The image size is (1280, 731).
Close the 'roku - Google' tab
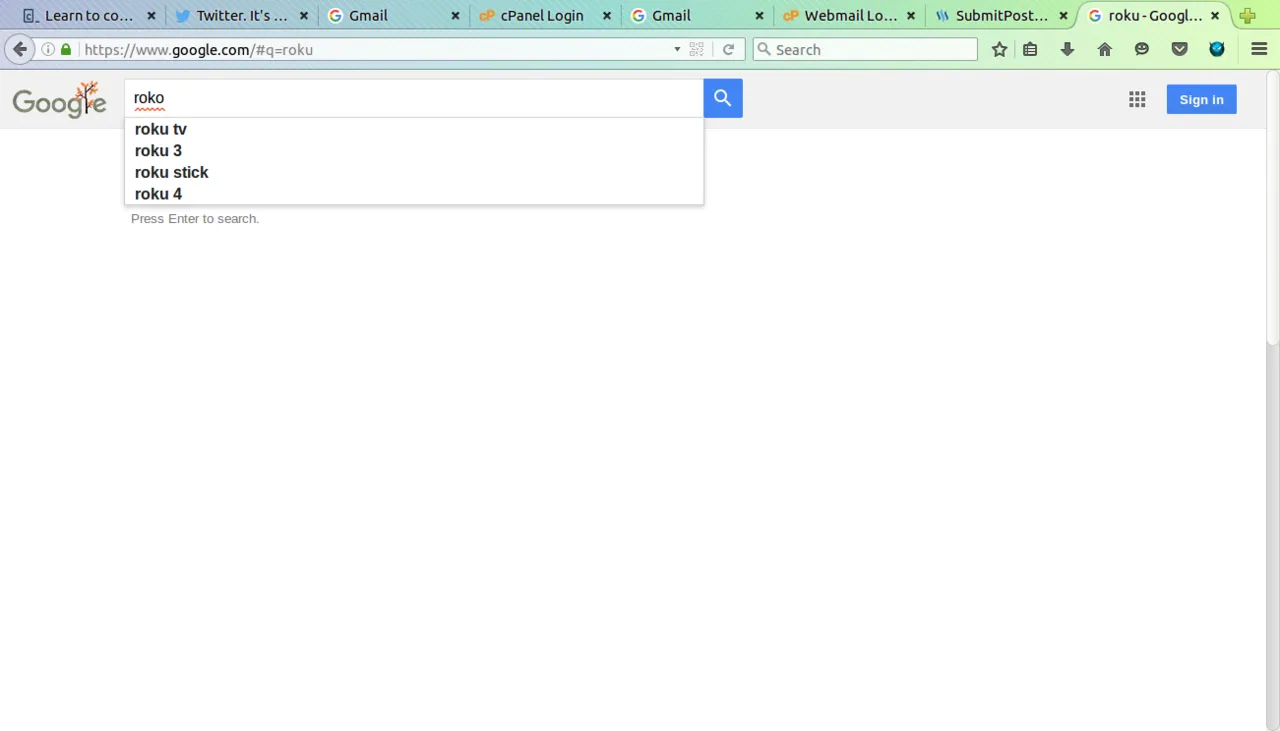pyautogui.click(x=1215, y=16)
